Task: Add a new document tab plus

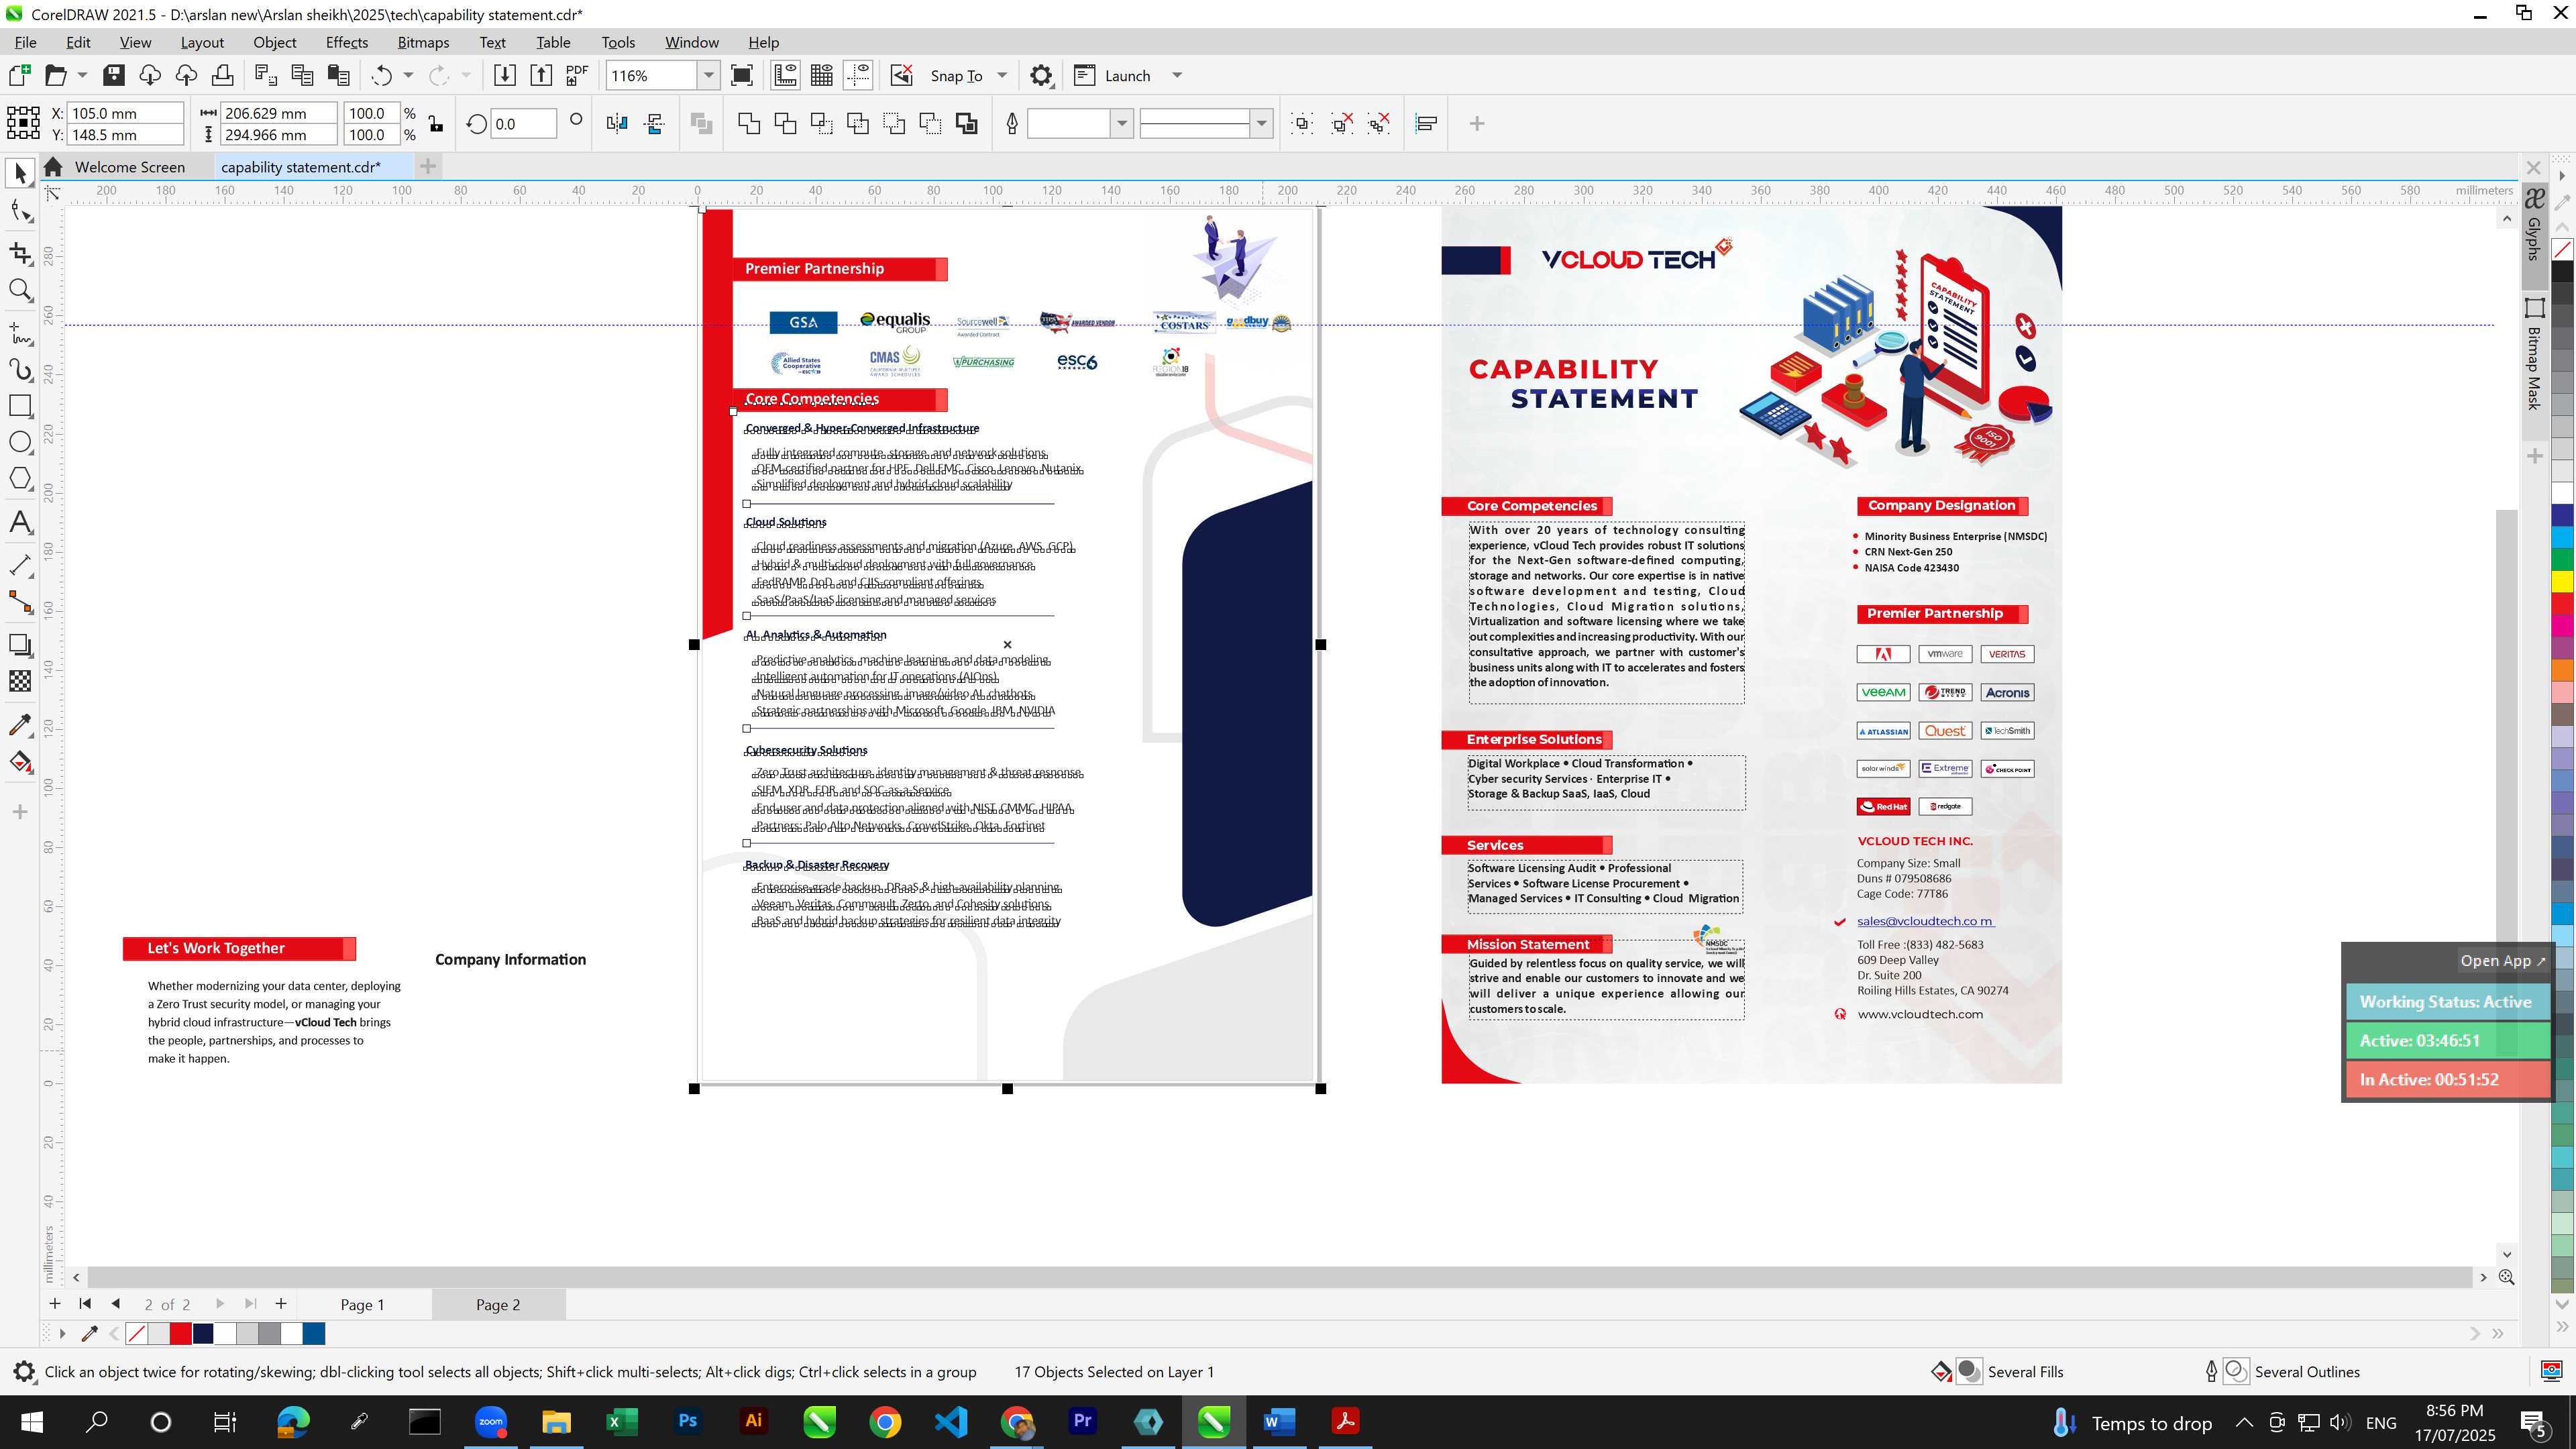Action: click(428, 167)
